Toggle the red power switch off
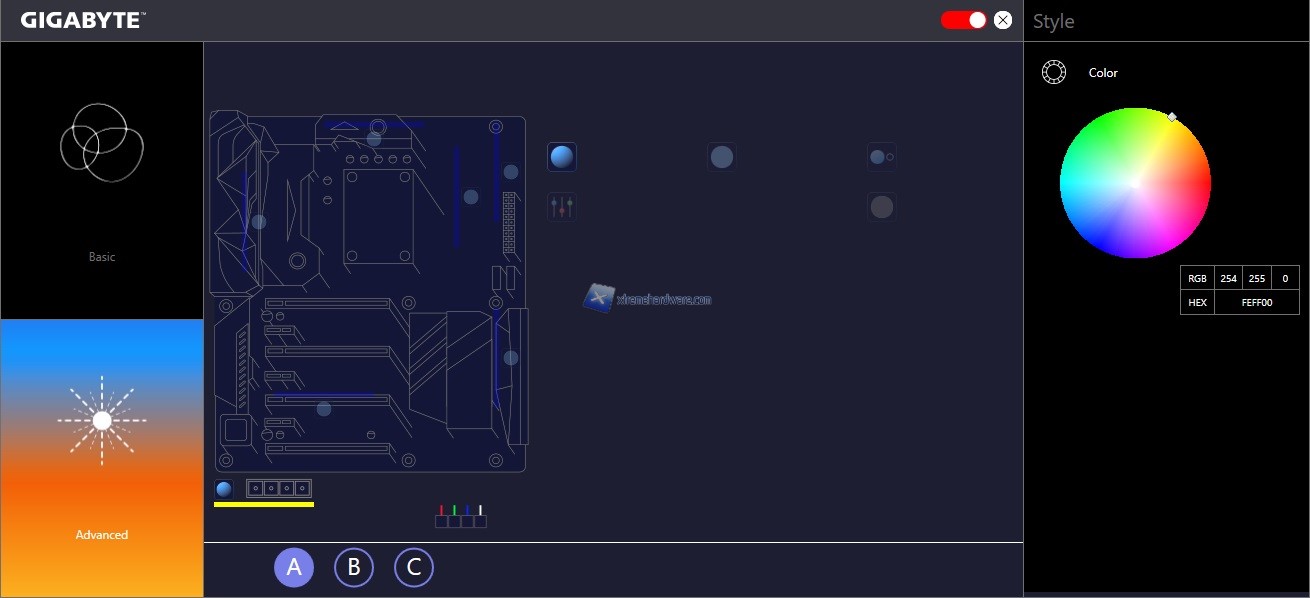 click(962, 19)
